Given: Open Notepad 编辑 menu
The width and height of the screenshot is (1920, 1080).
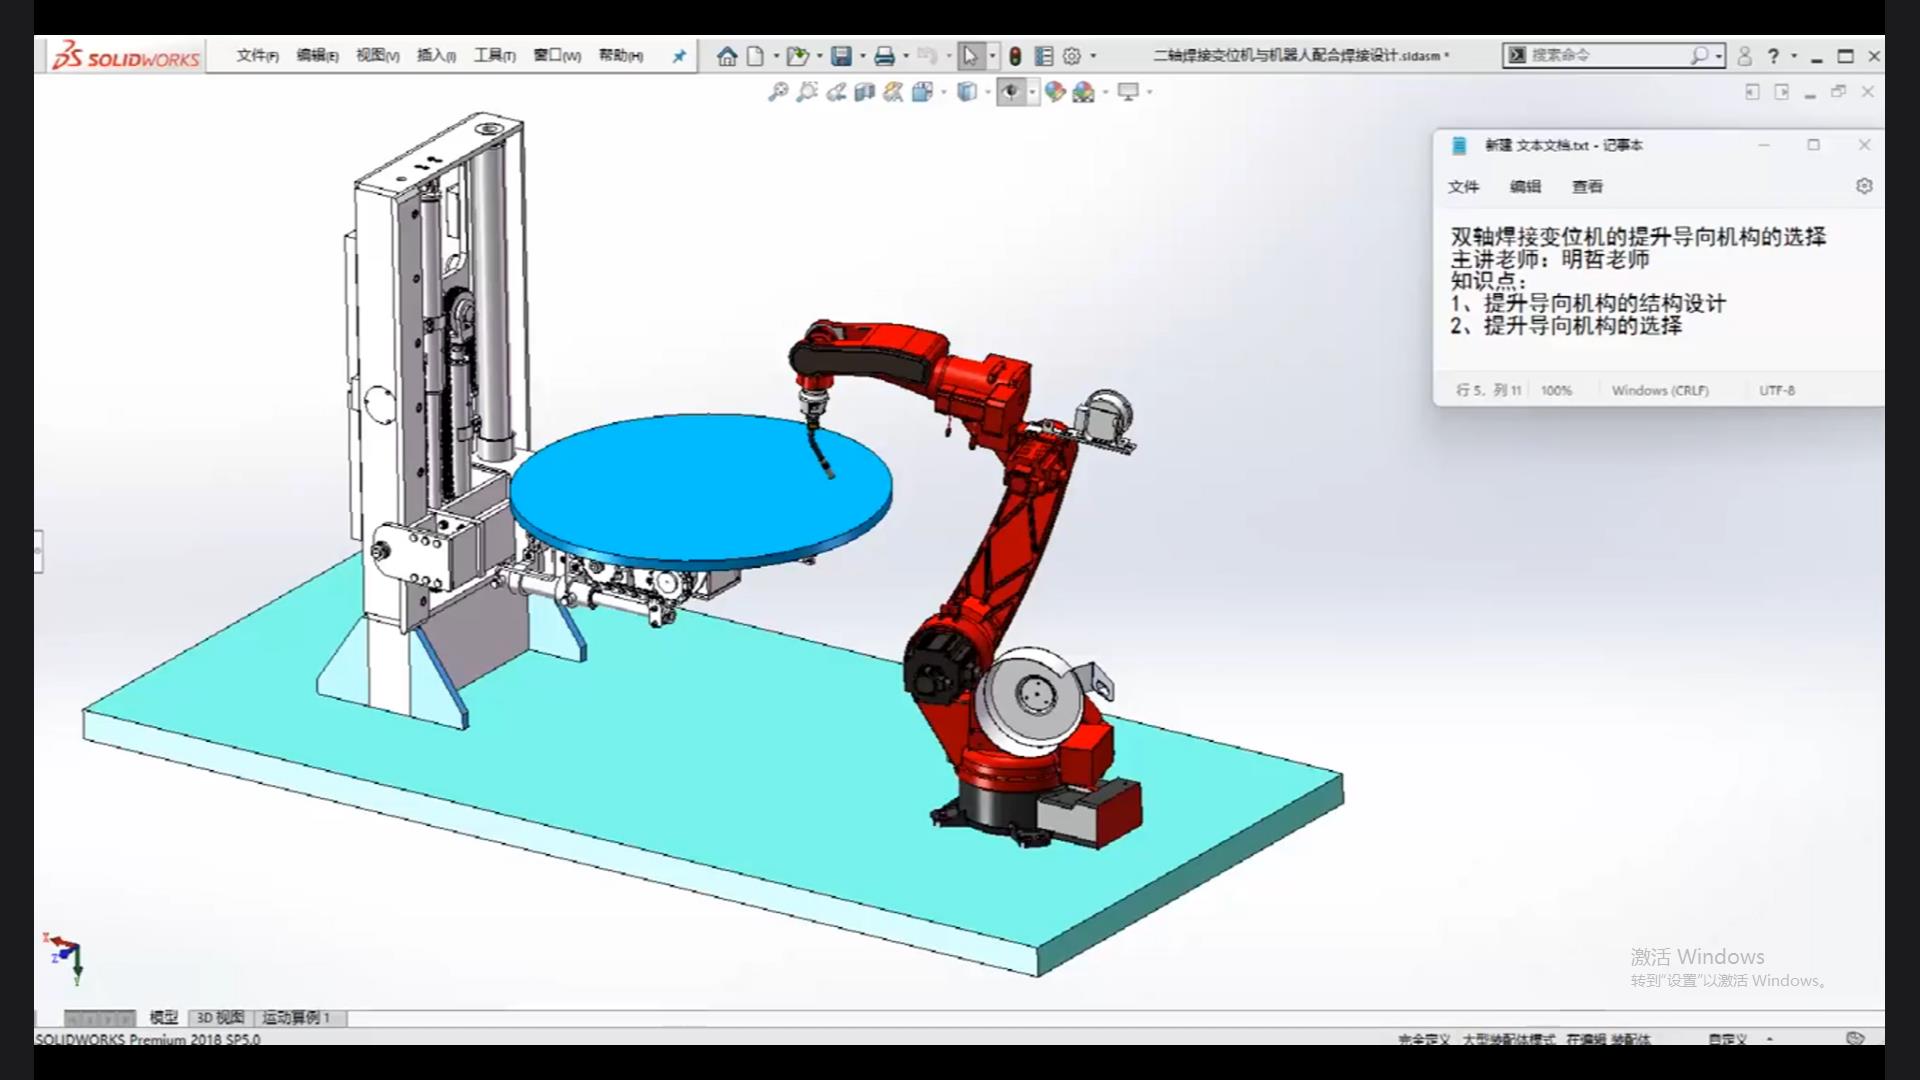Looking at the screenshot, I should pos(1525,187).
